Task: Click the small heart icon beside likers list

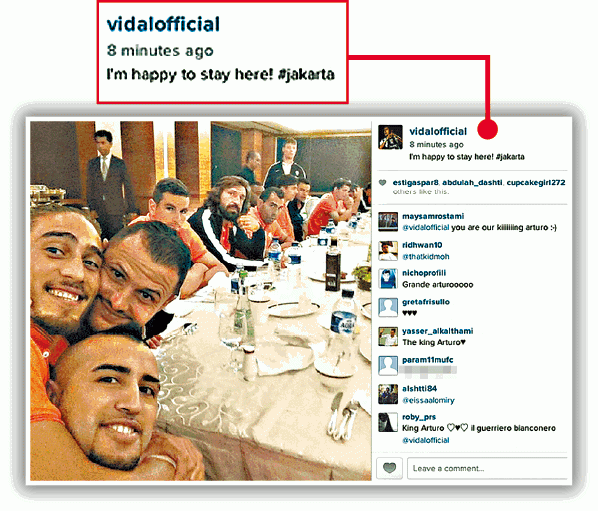Action: tap(383, 183)
